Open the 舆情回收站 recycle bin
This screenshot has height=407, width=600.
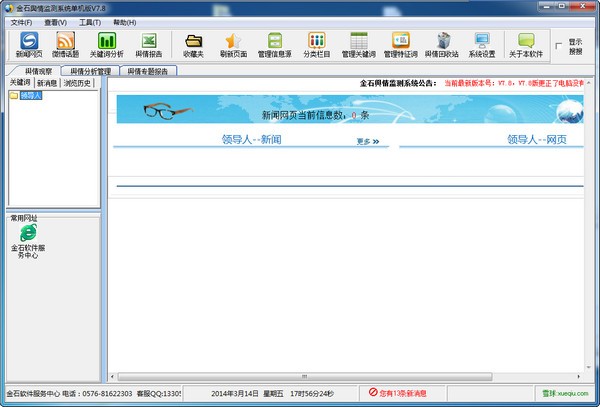442,45
